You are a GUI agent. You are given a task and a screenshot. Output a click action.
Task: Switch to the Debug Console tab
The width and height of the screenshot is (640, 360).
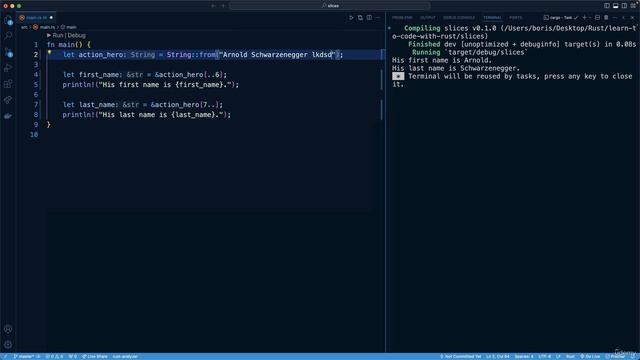(459, 18)
